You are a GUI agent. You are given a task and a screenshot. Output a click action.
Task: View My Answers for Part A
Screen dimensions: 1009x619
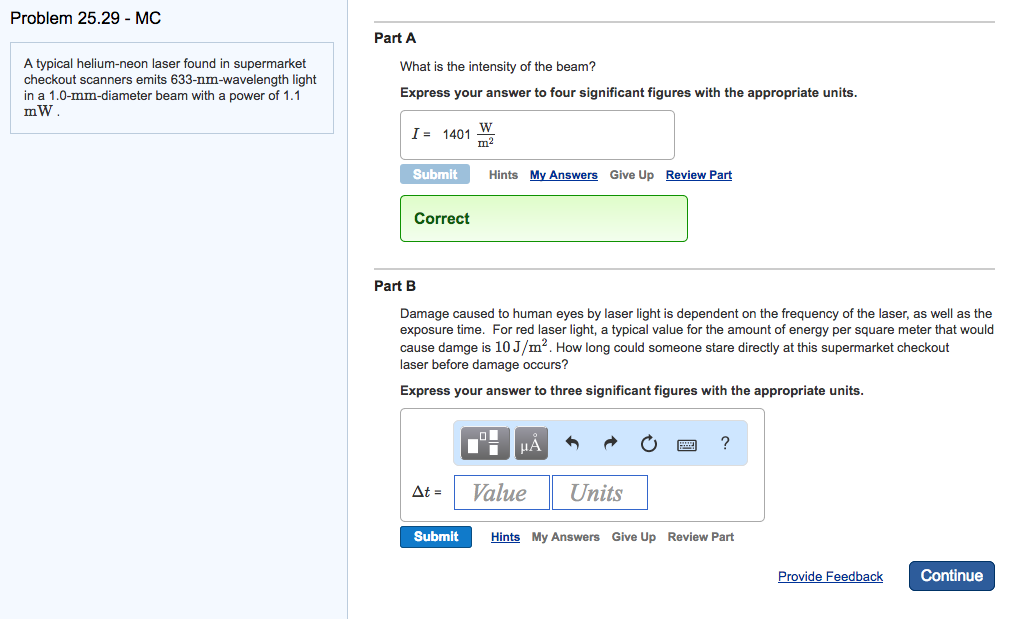coord(563,175)
